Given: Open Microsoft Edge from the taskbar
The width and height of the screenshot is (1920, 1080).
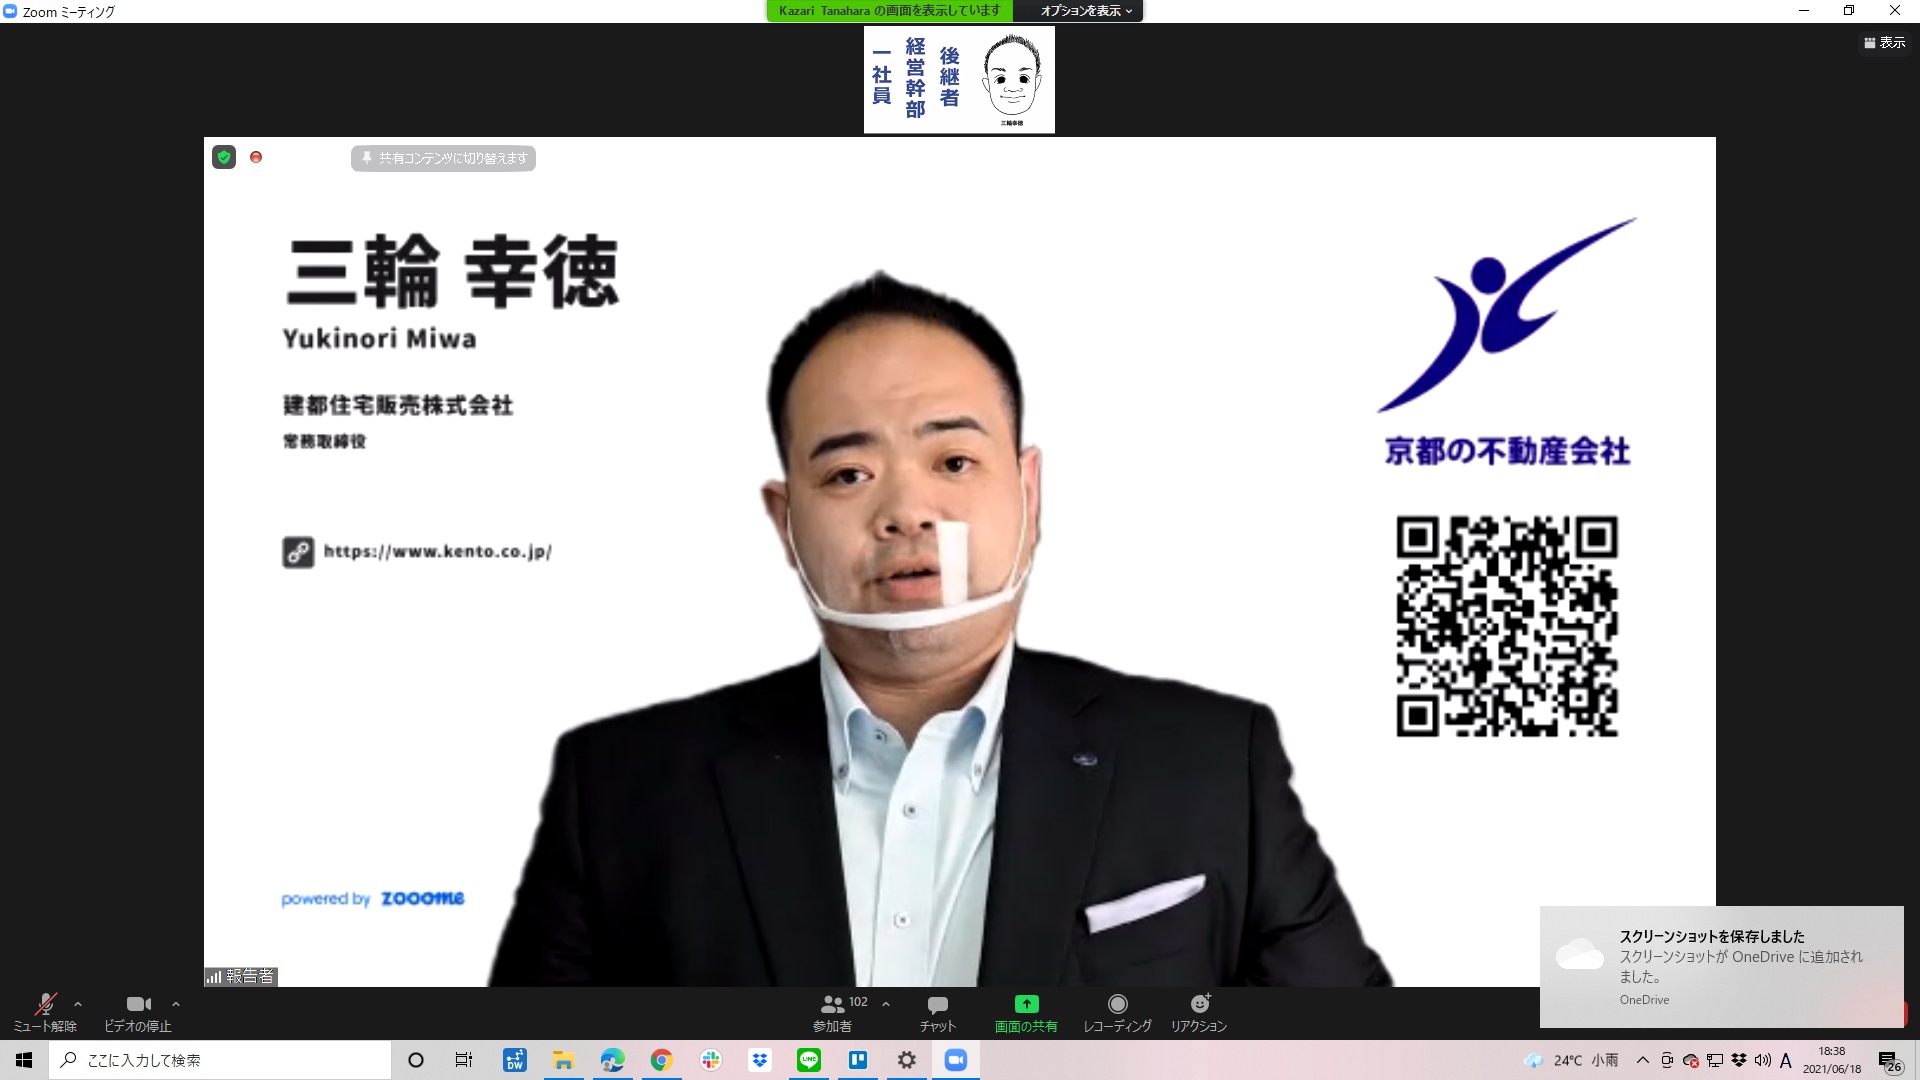Looking at the screenshot, I should [x=613, y=1060].
